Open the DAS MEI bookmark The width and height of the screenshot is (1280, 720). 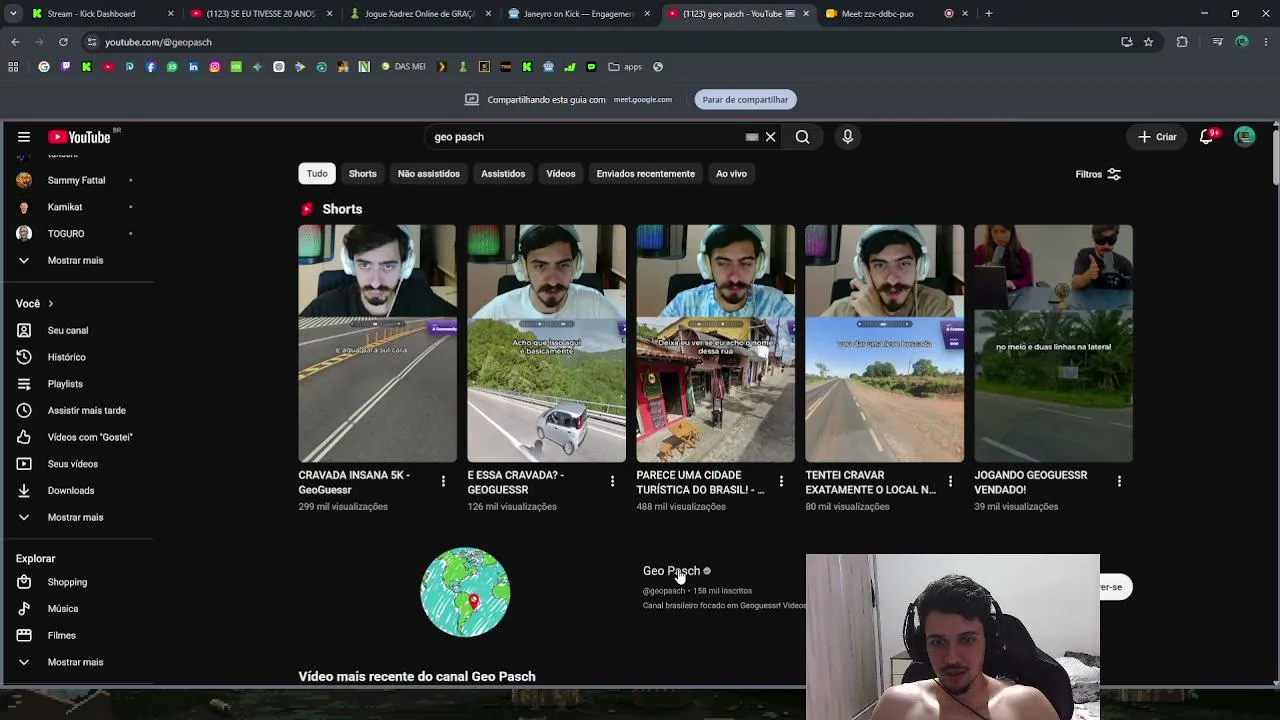pyautogui.click(x=403, y=67)
